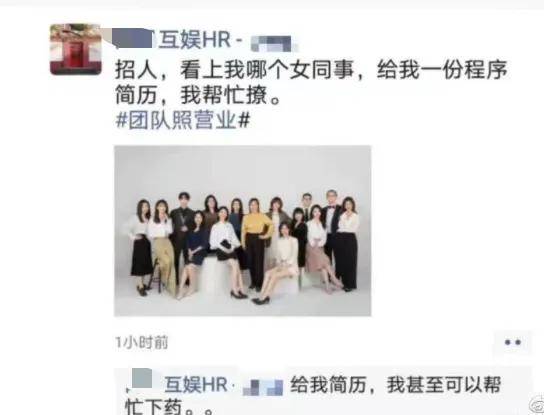Image resolution: width=544 pixels, height=415 pixels.
Task: Open the #团队照营业# hashtag topic
Action: pos(182,120)
